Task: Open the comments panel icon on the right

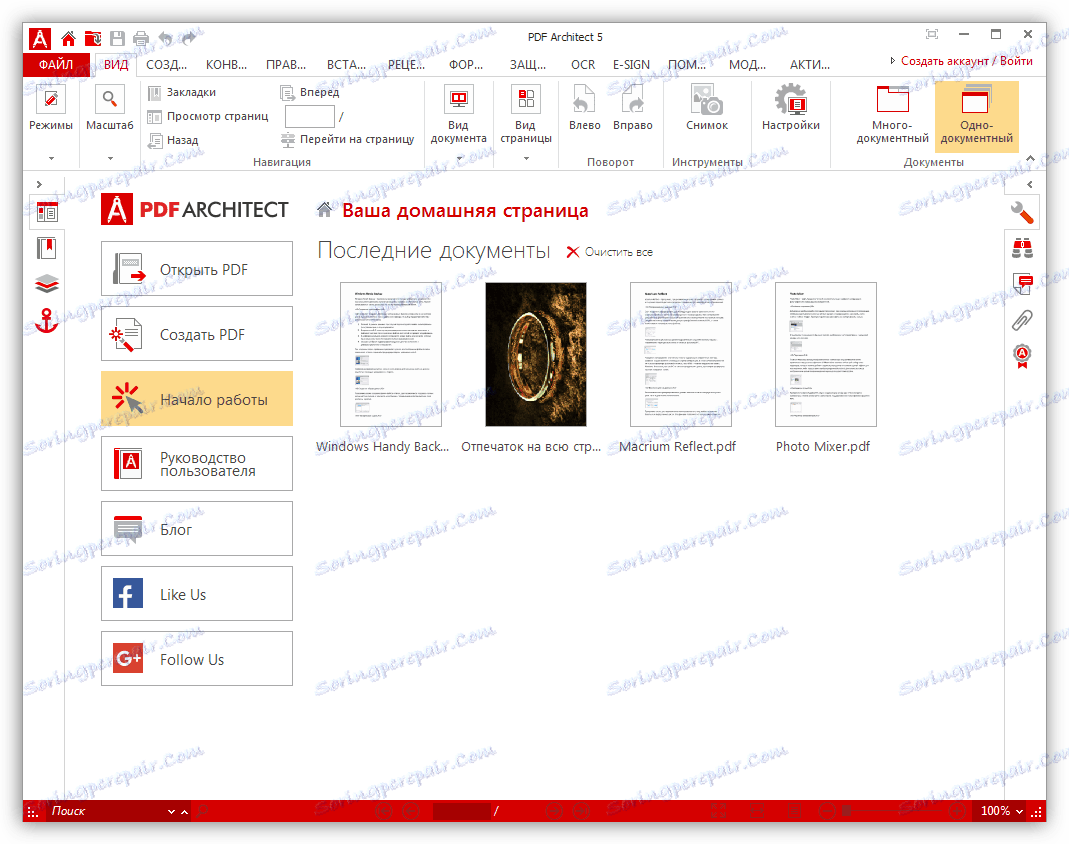Action: click(1022, 284)
